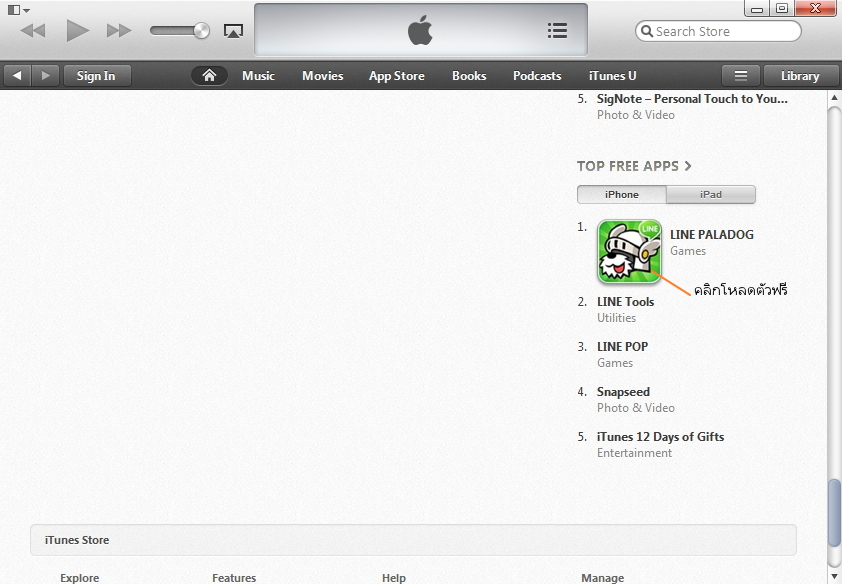The height and width of the screenshot is (584, 842).
Task: Open the Library button
Action: click(x=800, y=76)
